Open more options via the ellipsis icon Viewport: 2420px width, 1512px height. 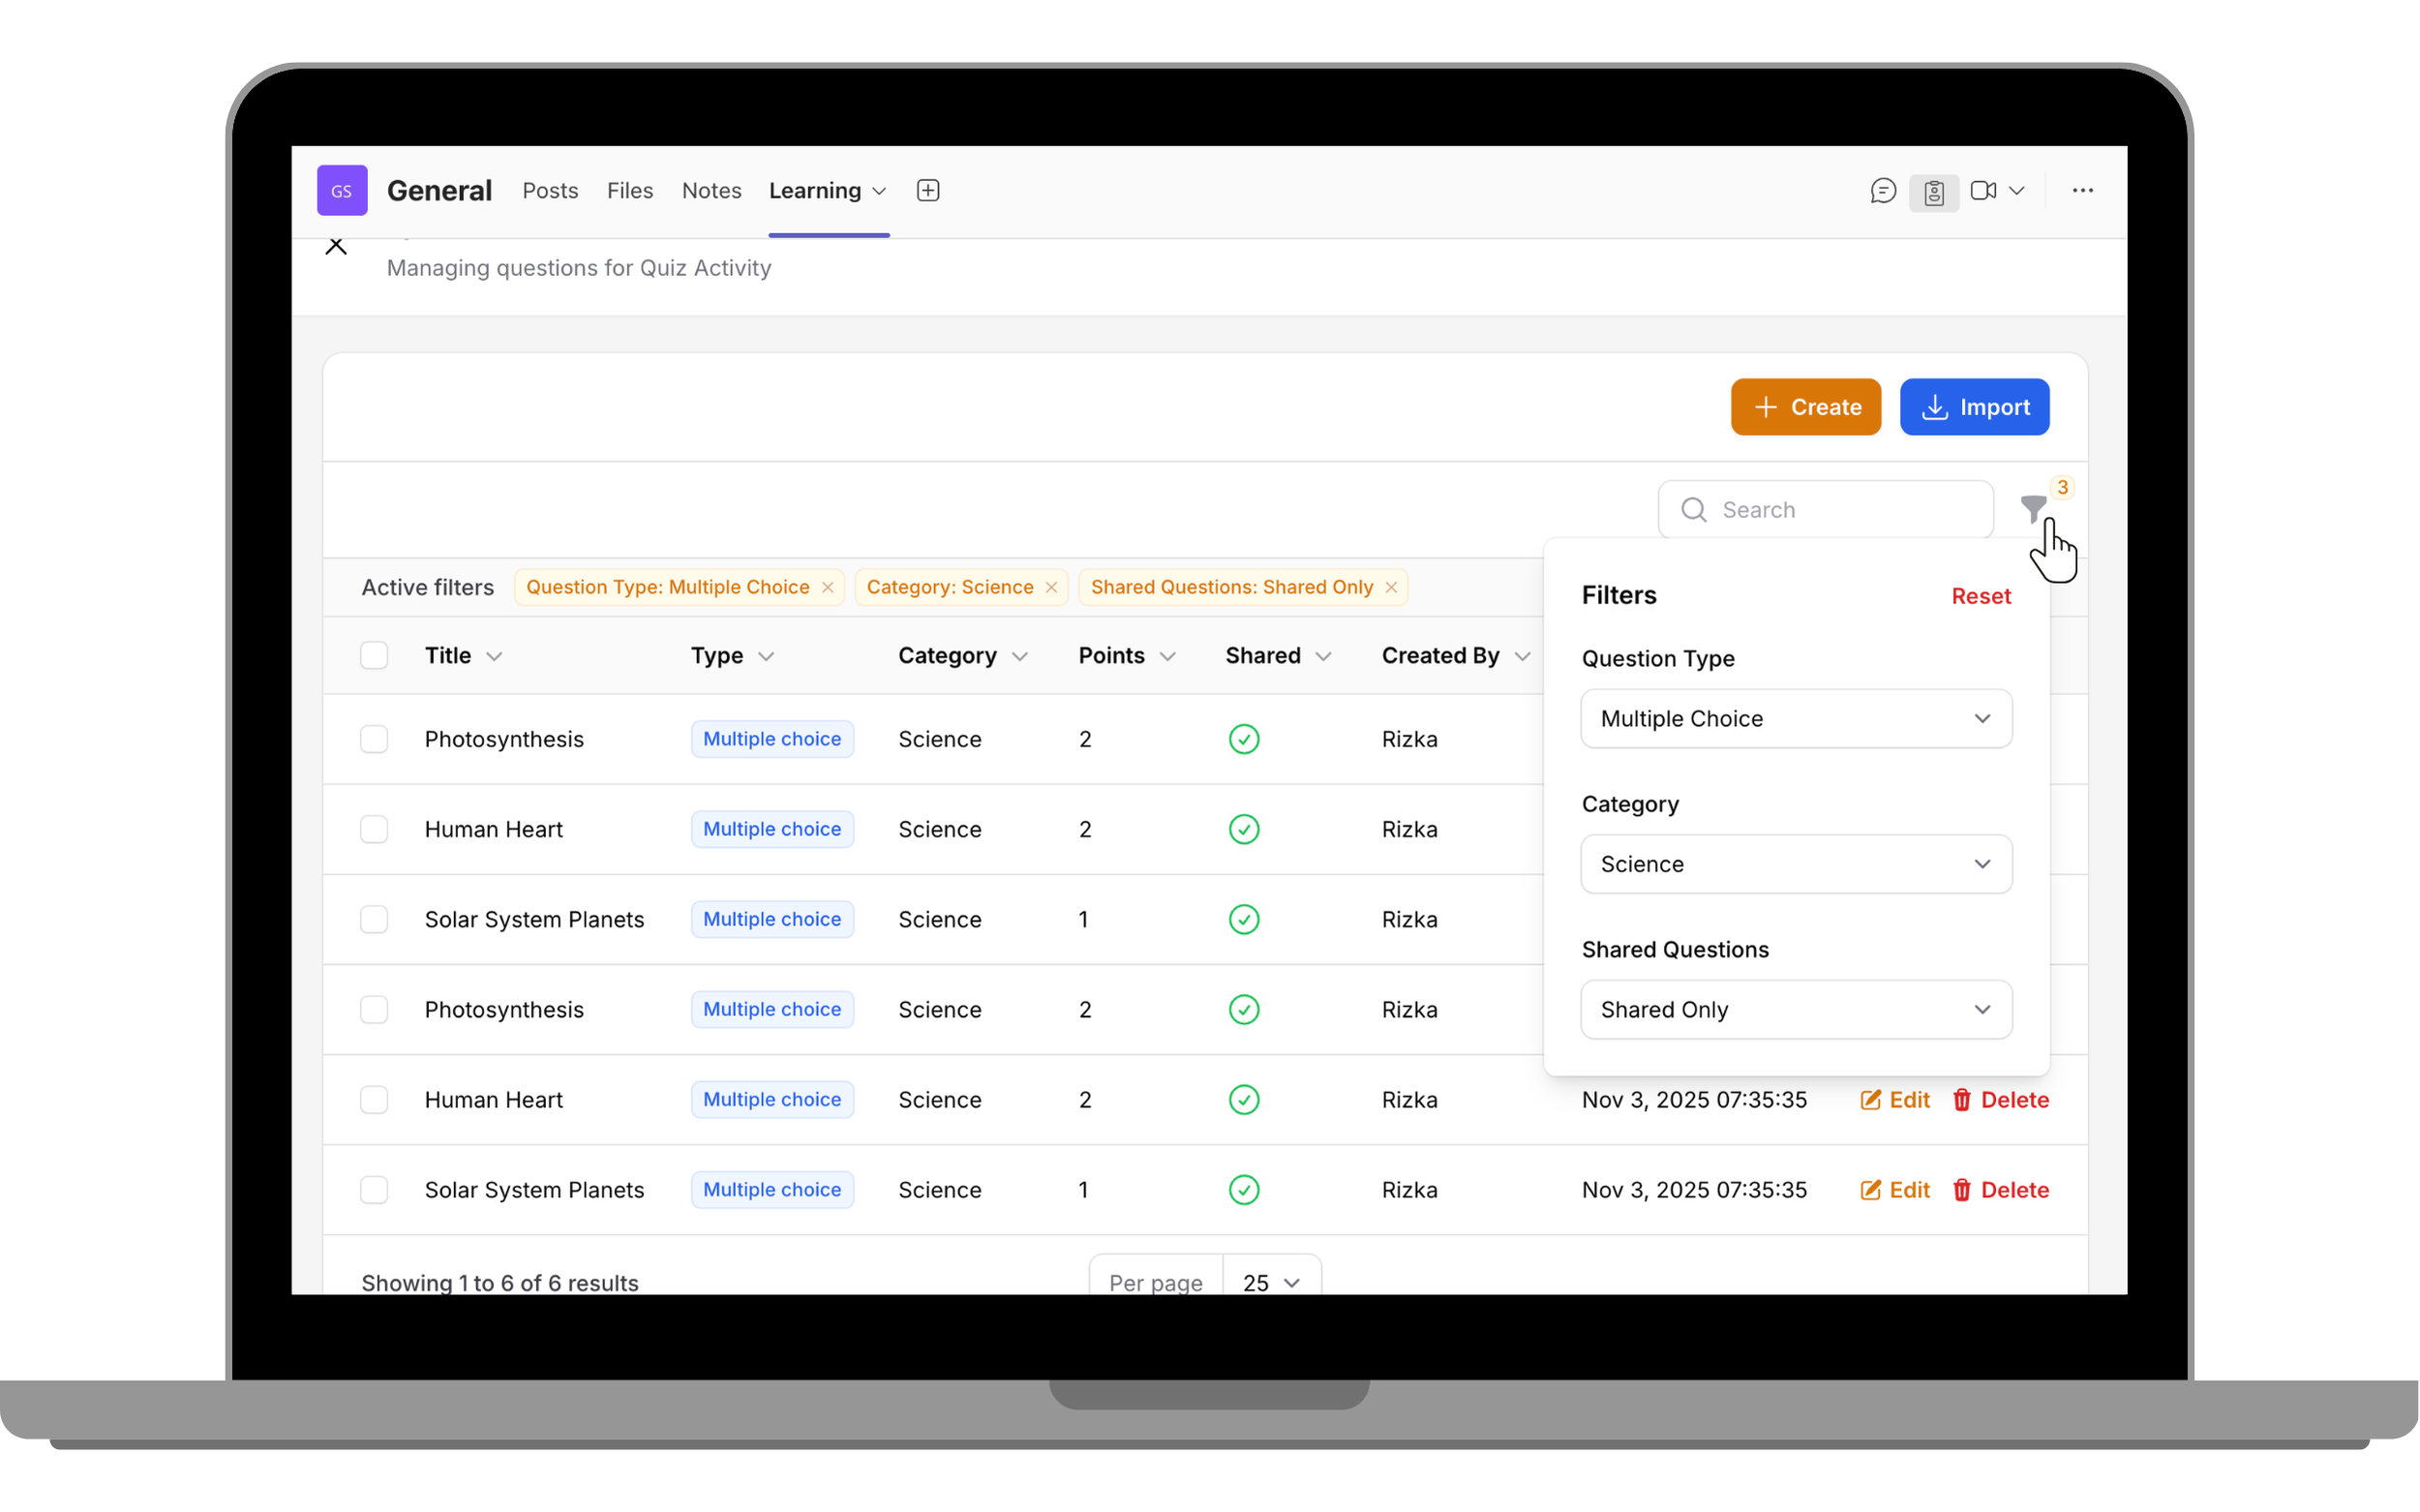tap(2082, 190)
